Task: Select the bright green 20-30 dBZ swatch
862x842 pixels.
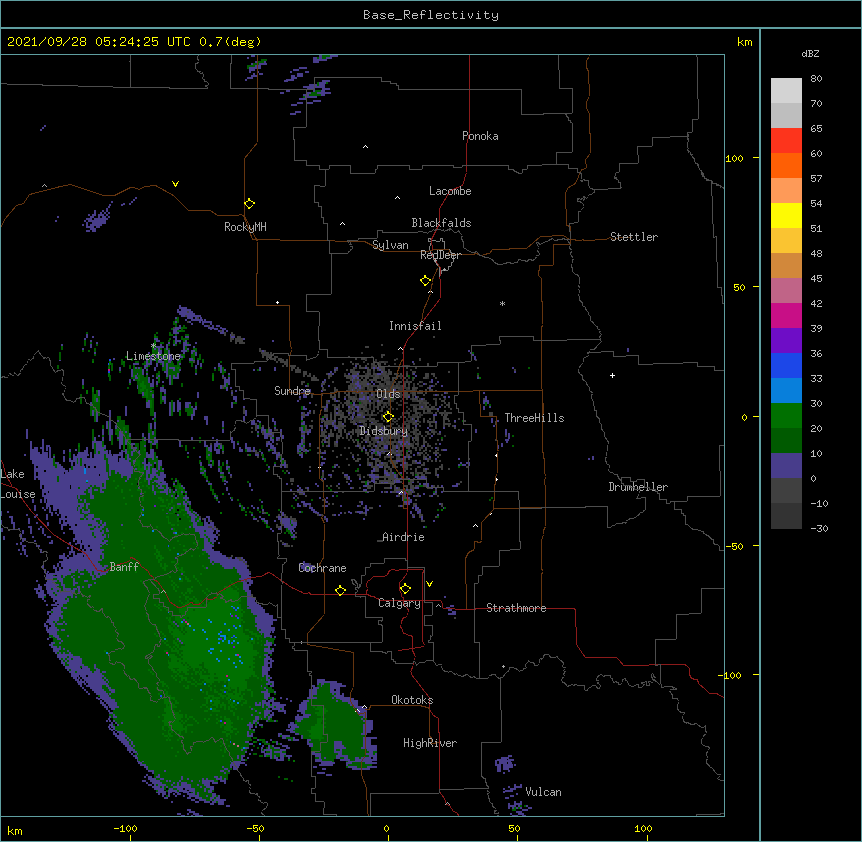Action: tap(786, 416)
